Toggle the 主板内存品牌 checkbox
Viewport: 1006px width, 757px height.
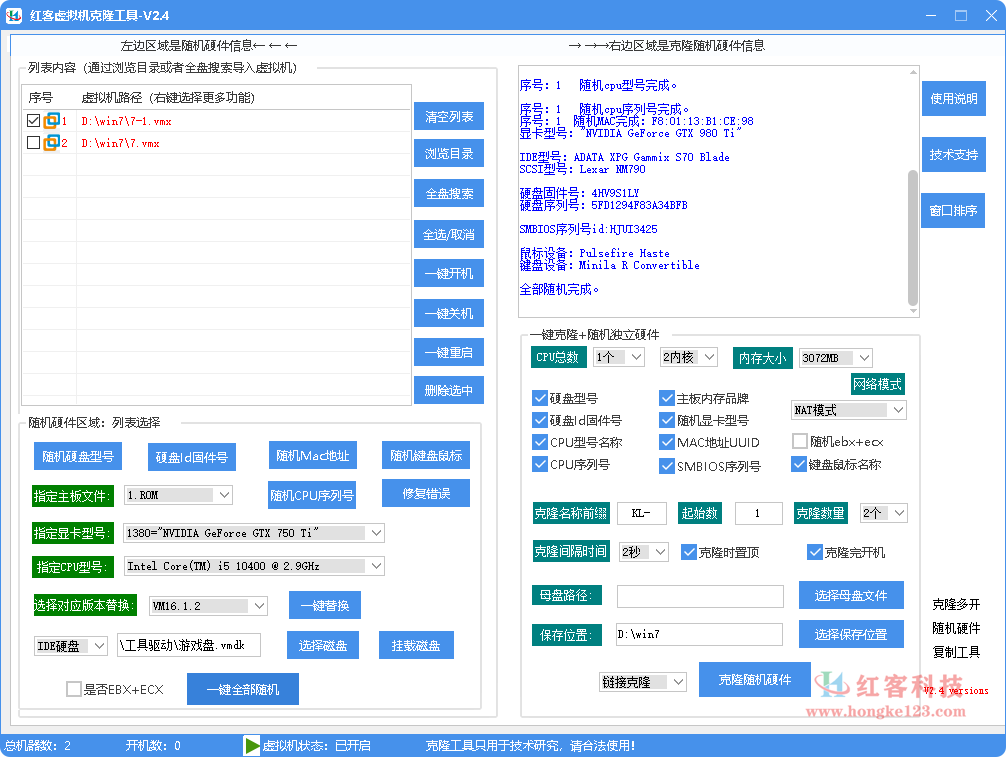667,398
